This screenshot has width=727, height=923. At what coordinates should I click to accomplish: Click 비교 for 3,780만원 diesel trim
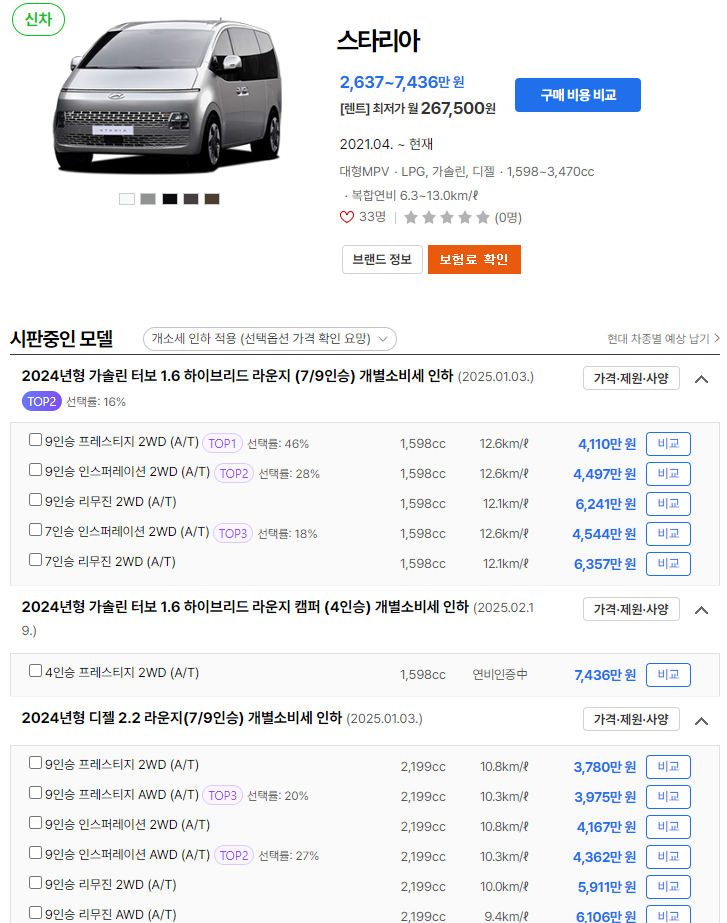(x=668, y=767)
